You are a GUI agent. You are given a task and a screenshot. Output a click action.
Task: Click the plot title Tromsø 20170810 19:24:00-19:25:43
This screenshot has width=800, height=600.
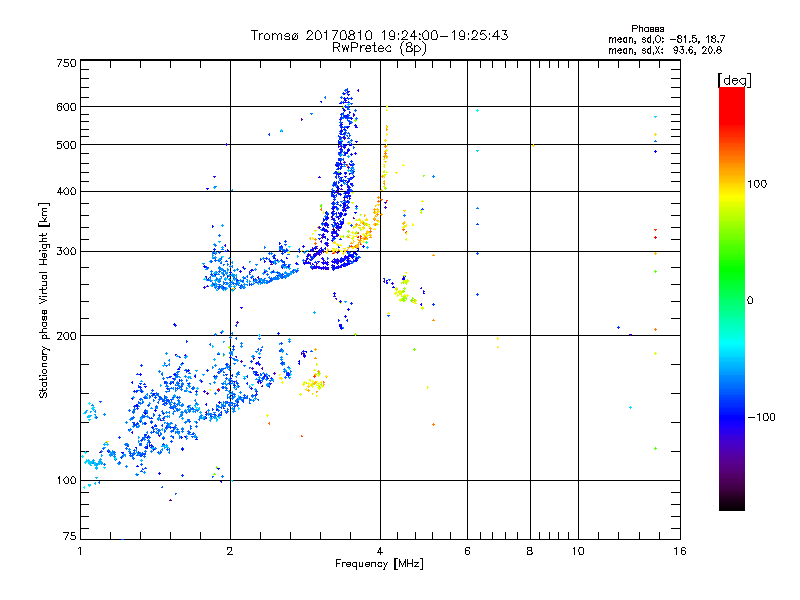[x=379, y=35]
